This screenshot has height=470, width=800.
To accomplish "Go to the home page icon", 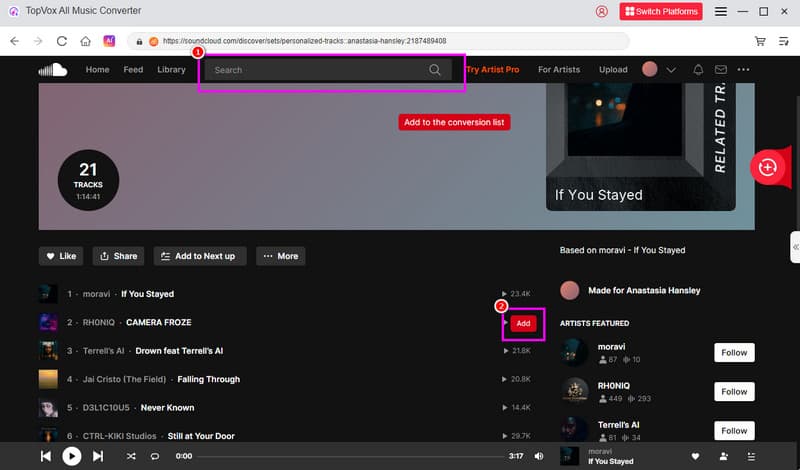I will pos(85,41).
